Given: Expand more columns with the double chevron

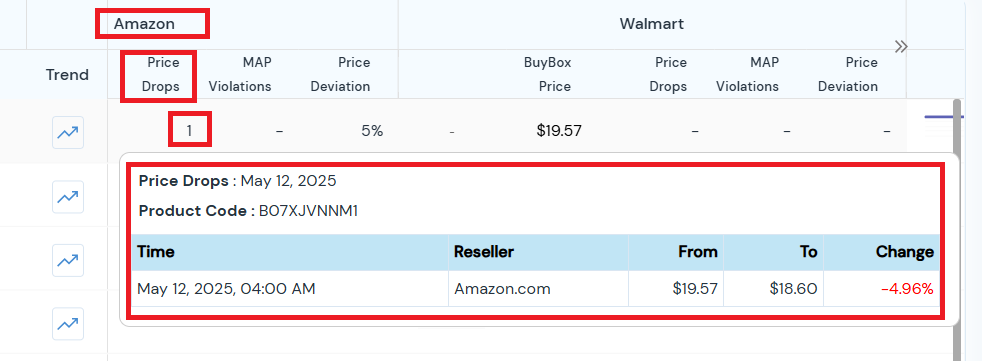Looking at the screenshot, I should (x=901, y=46).
